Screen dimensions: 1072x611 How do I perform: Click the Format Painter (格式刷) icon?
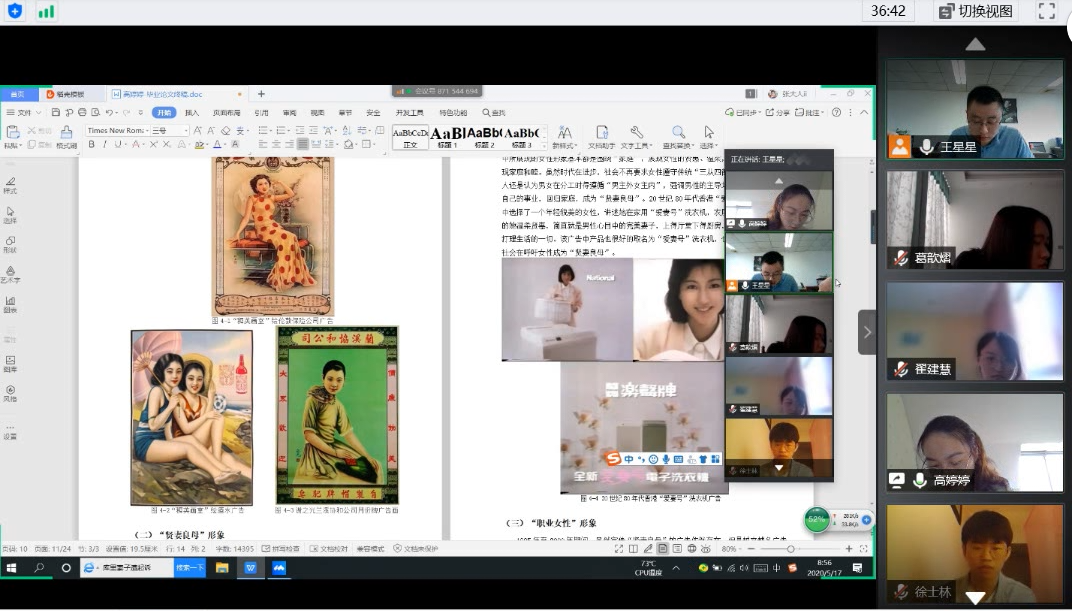(x=66, y=132)
